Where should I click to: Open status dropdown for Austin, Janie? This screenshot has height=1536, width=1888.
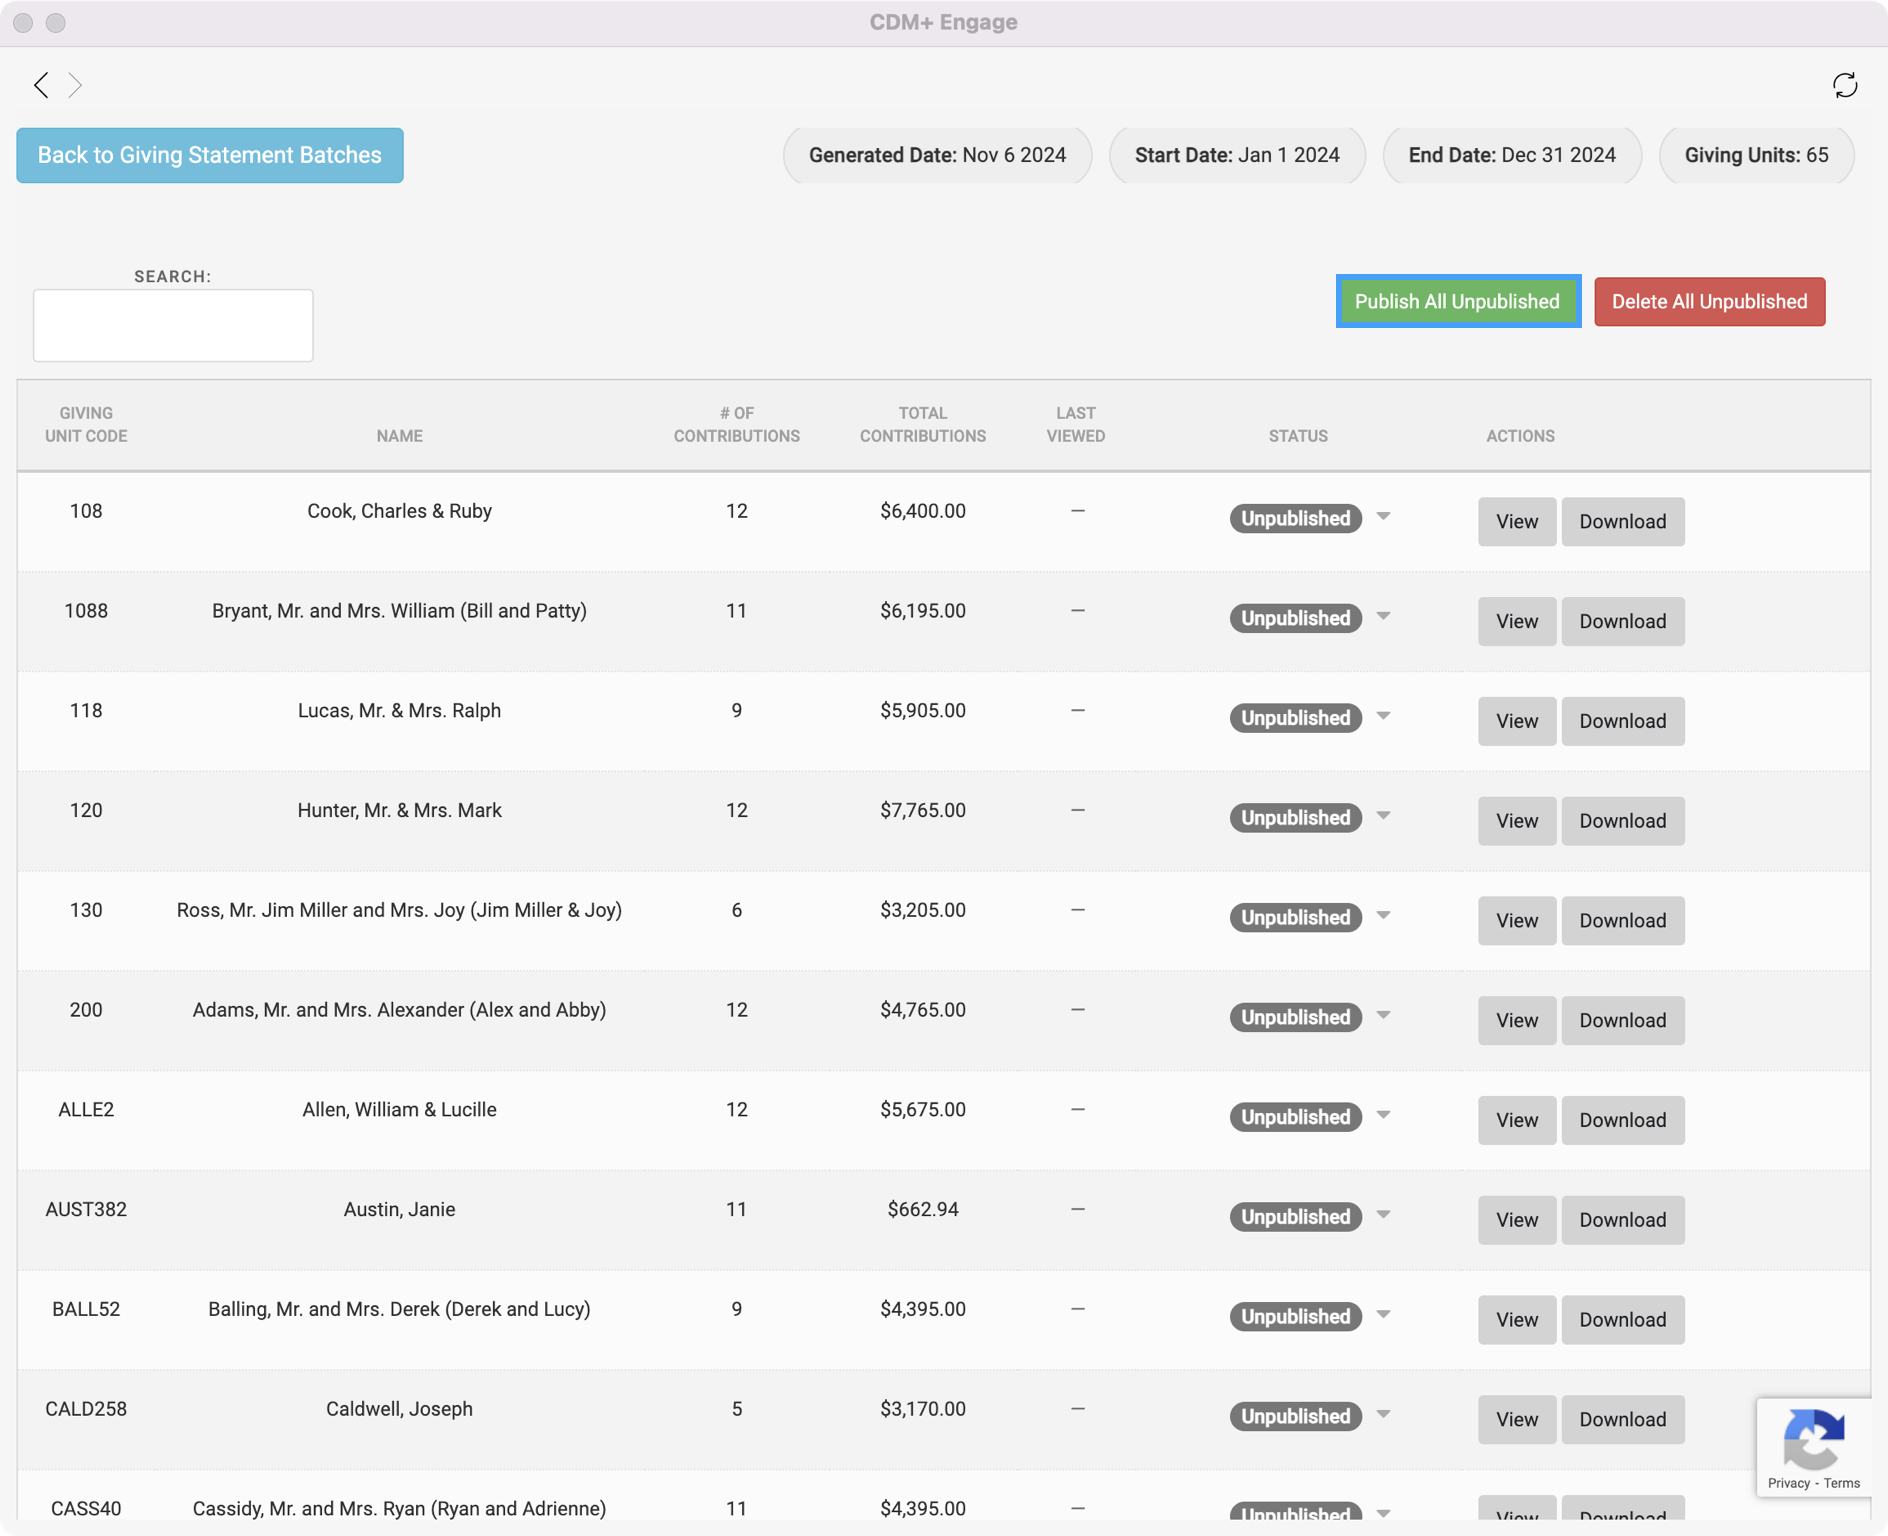tap(1383, 1216)
